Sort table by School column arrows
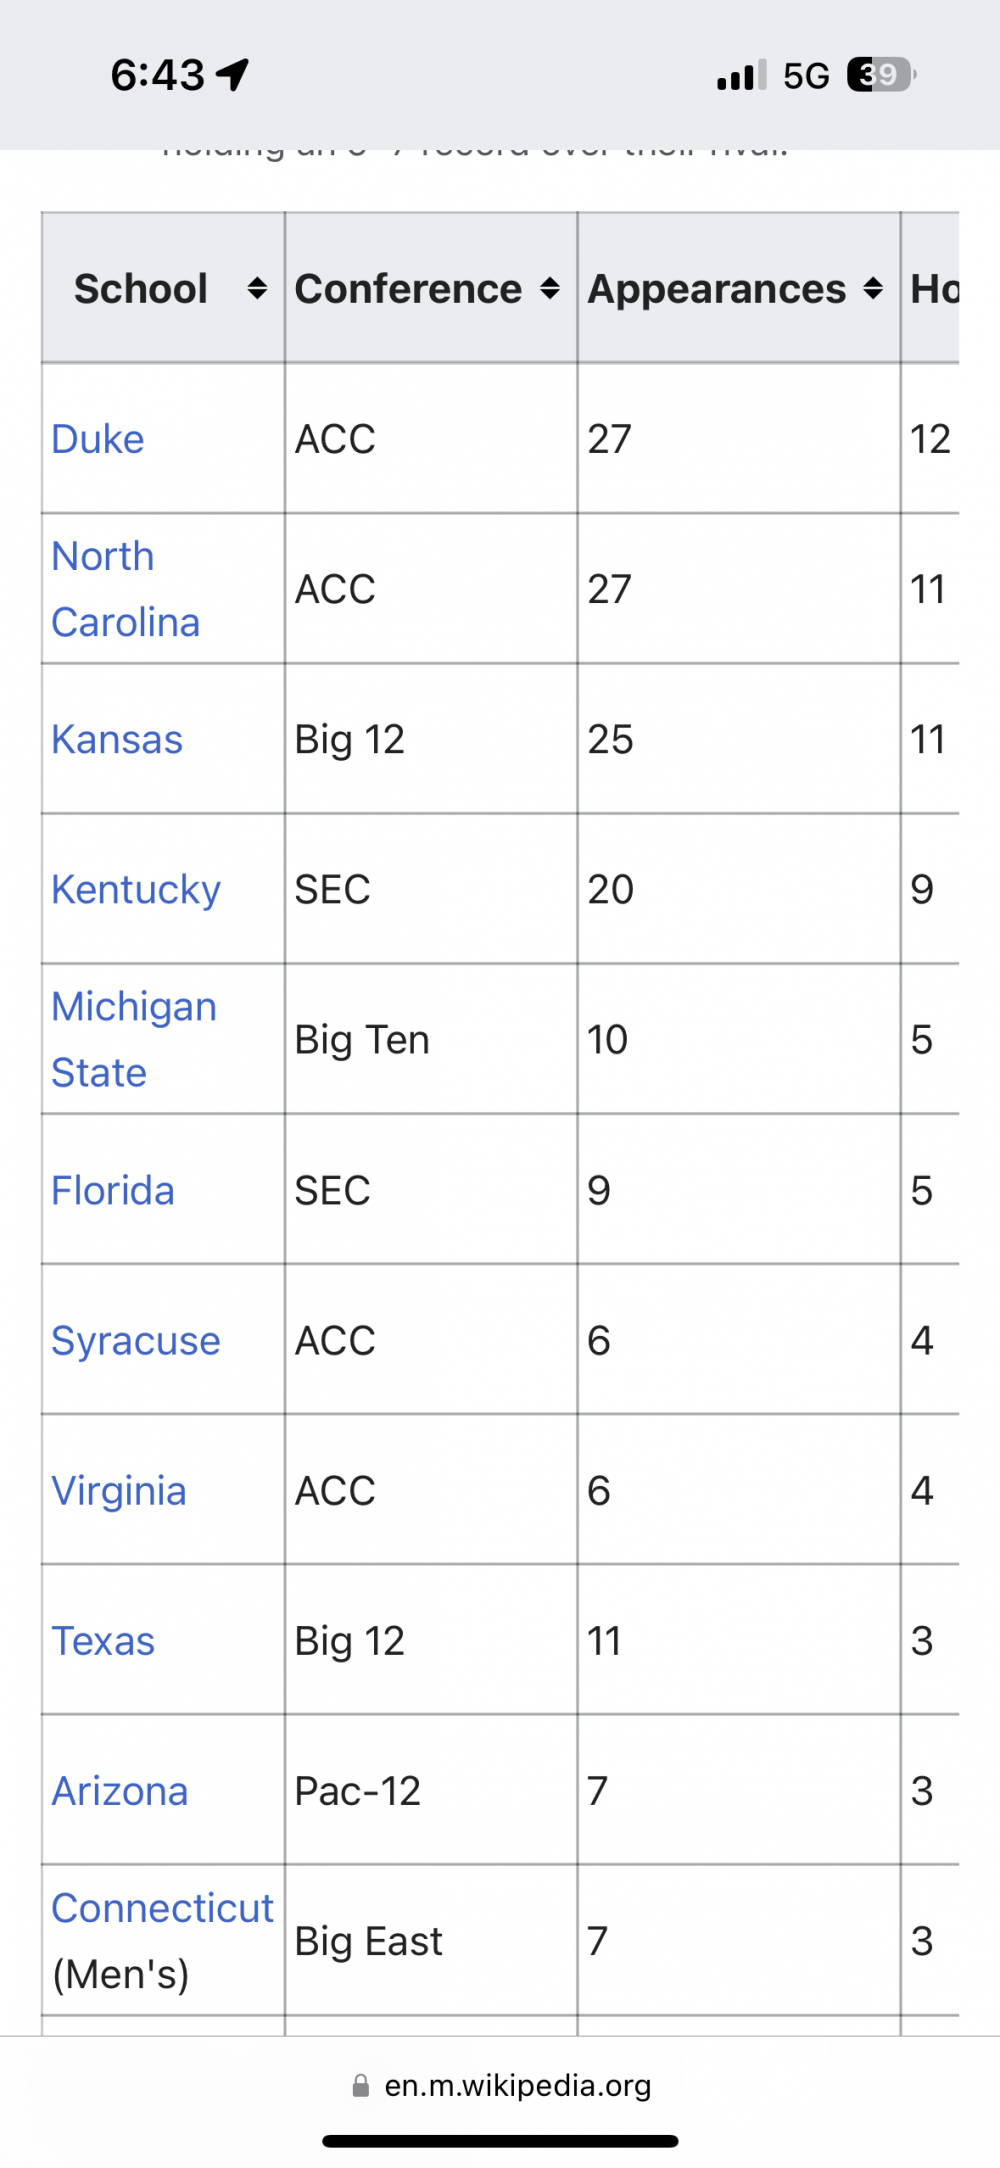The image size is (1000, 2168). [257, 289]
